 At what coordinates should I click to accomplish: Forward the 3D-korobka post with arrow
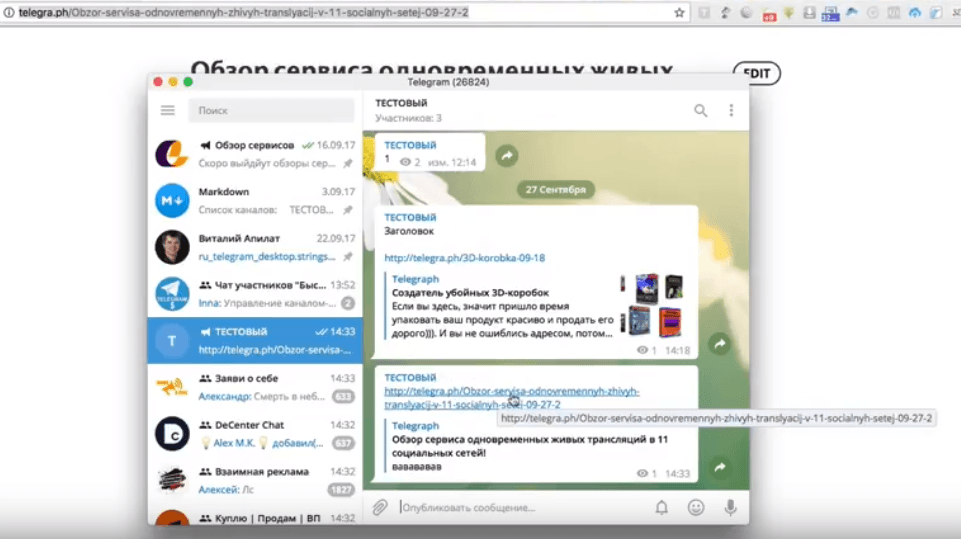pos(718,344)
